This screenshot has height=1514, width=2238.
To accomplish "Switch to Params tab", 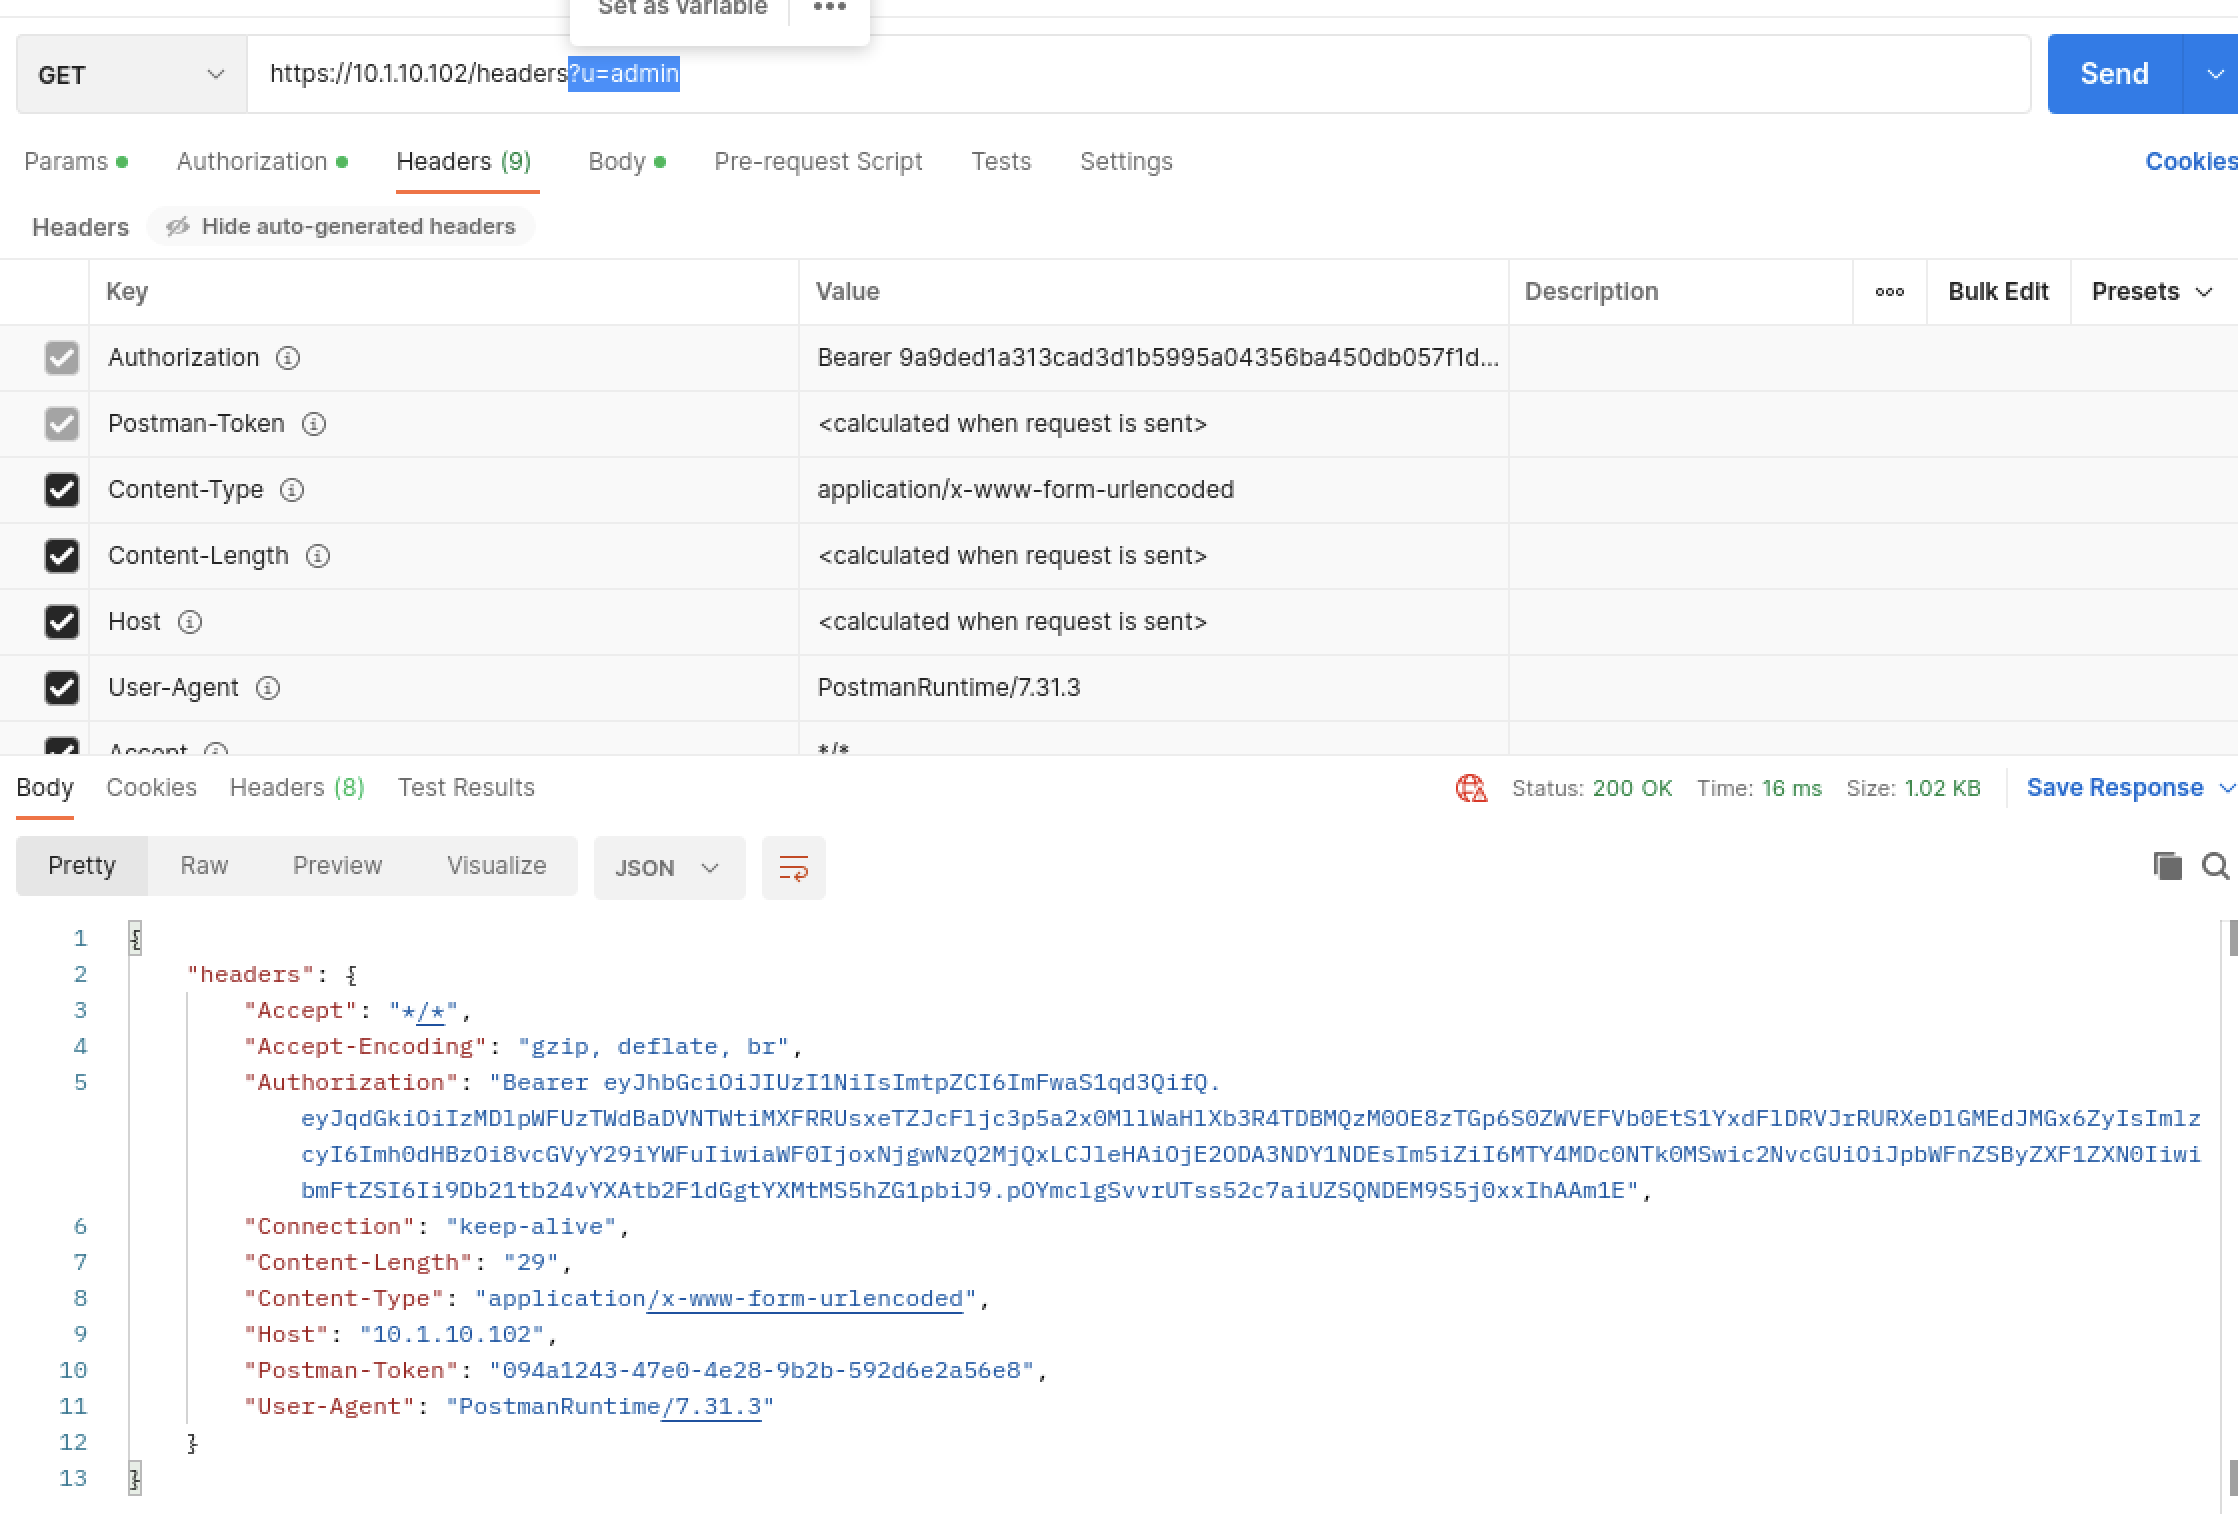I will coord(76,162).
